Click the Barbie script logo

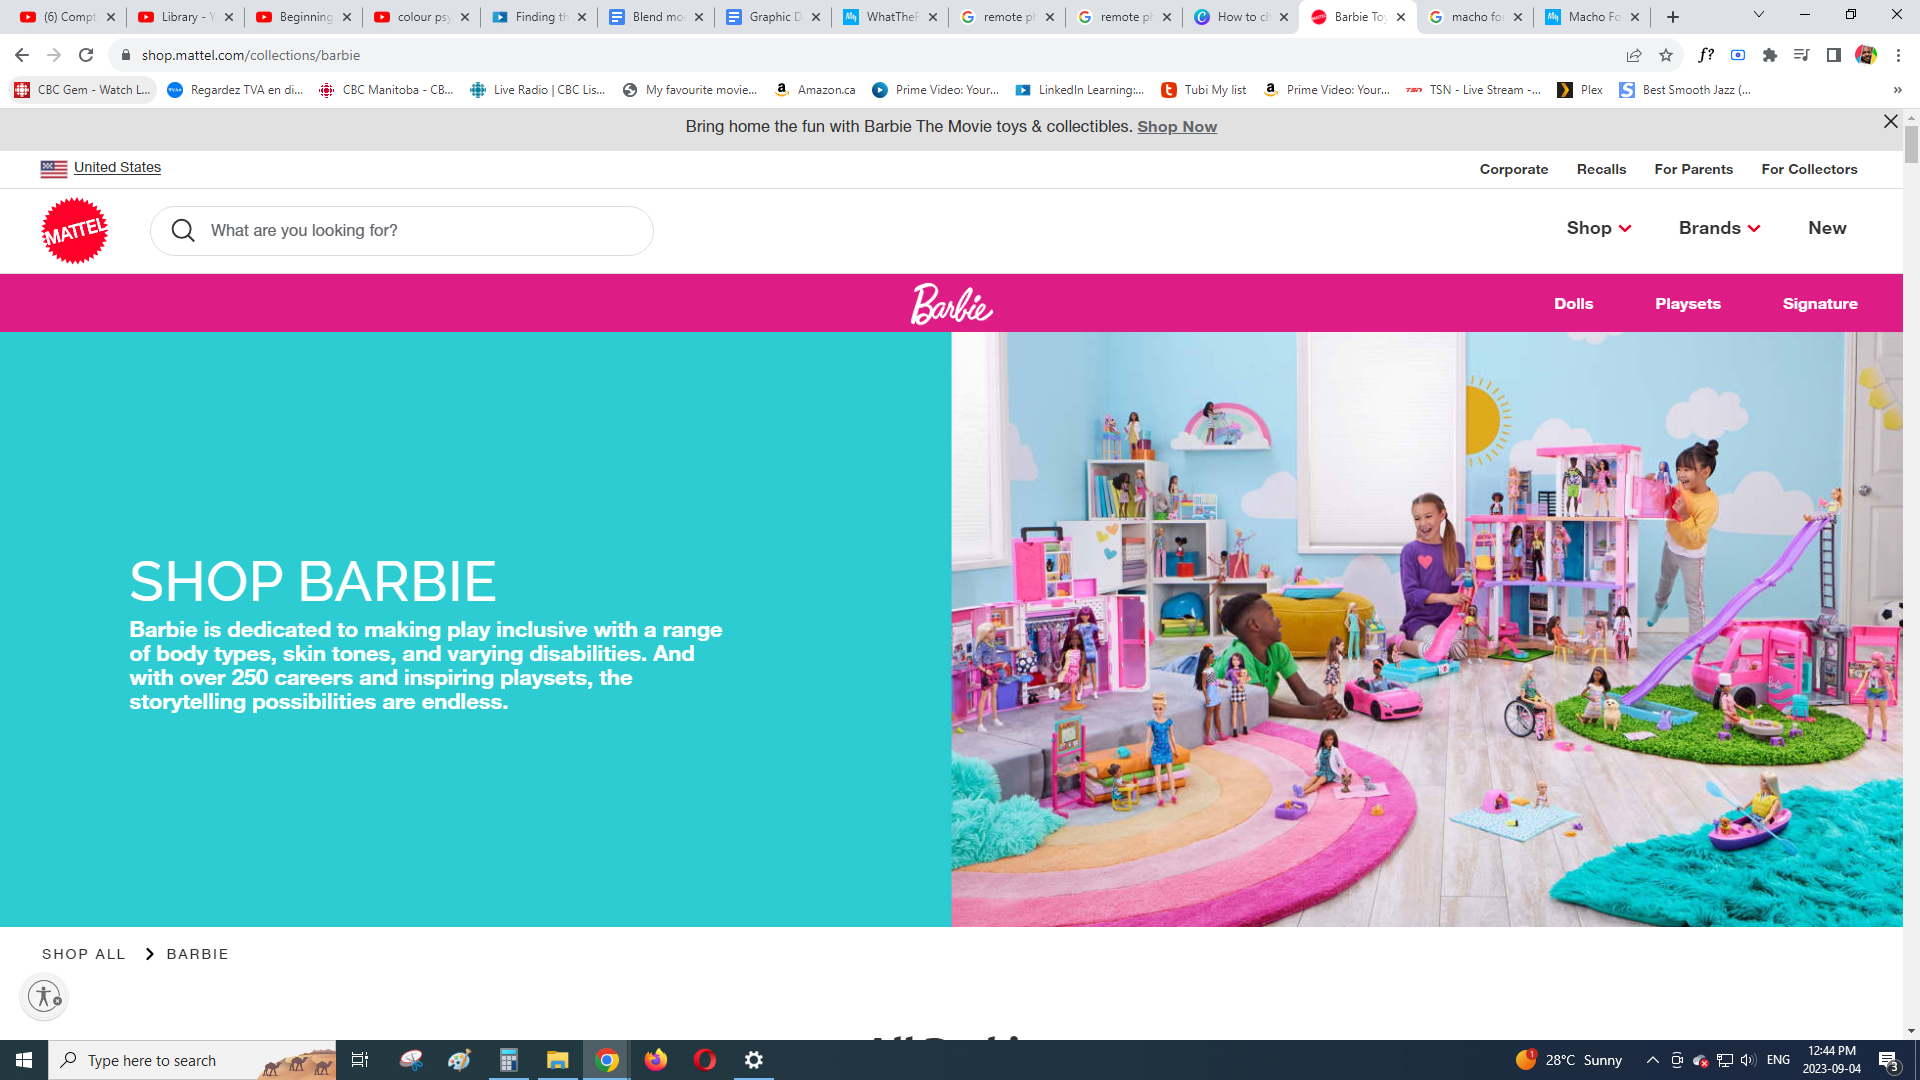coord(951,304)
